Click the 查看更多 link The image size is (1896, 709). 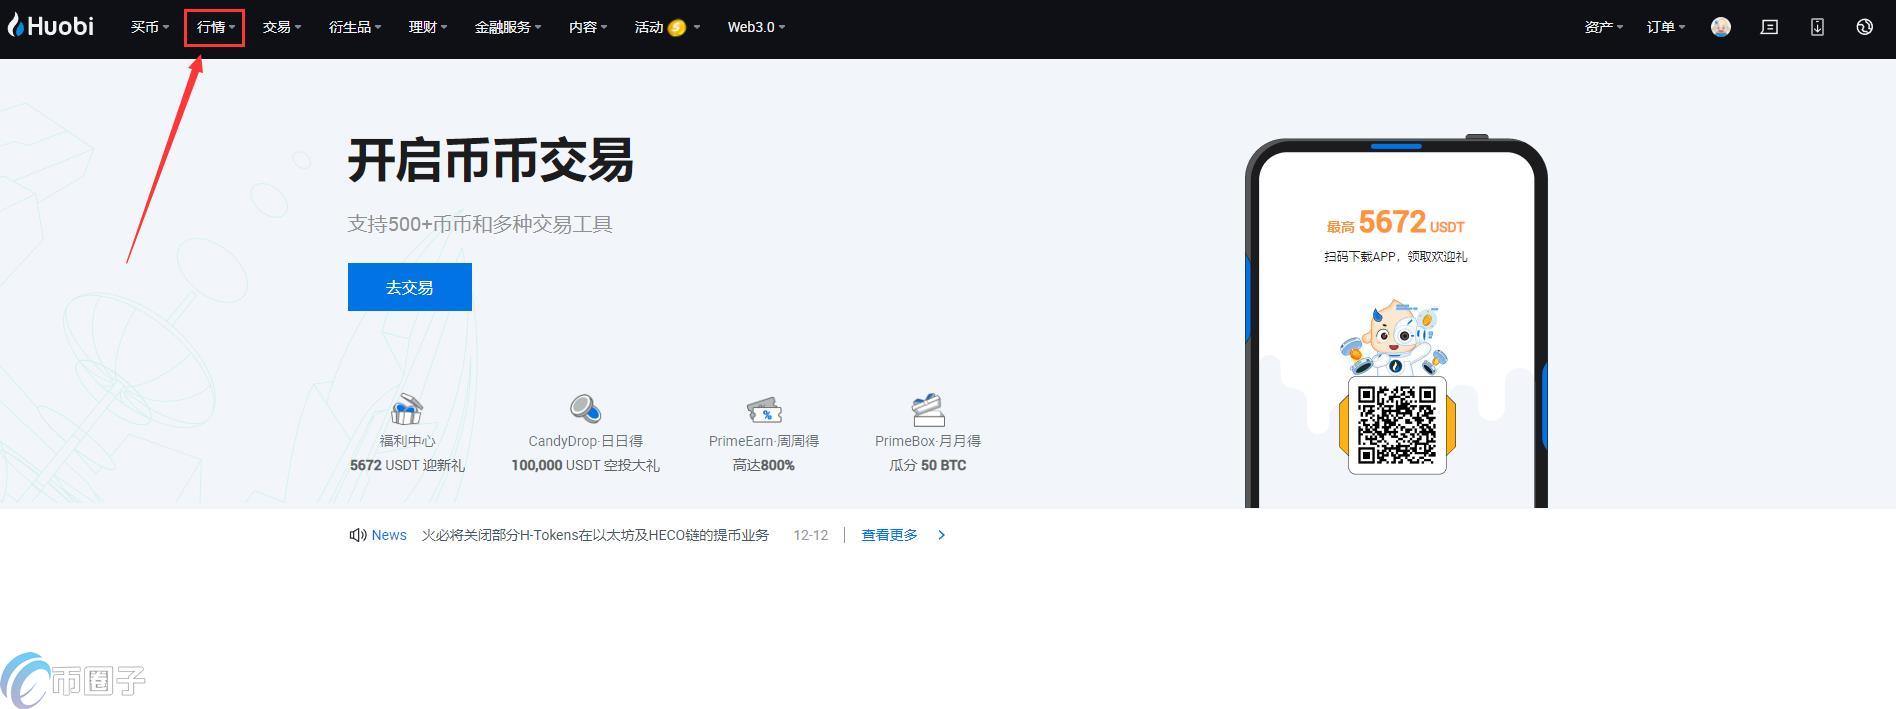[889, 535]
